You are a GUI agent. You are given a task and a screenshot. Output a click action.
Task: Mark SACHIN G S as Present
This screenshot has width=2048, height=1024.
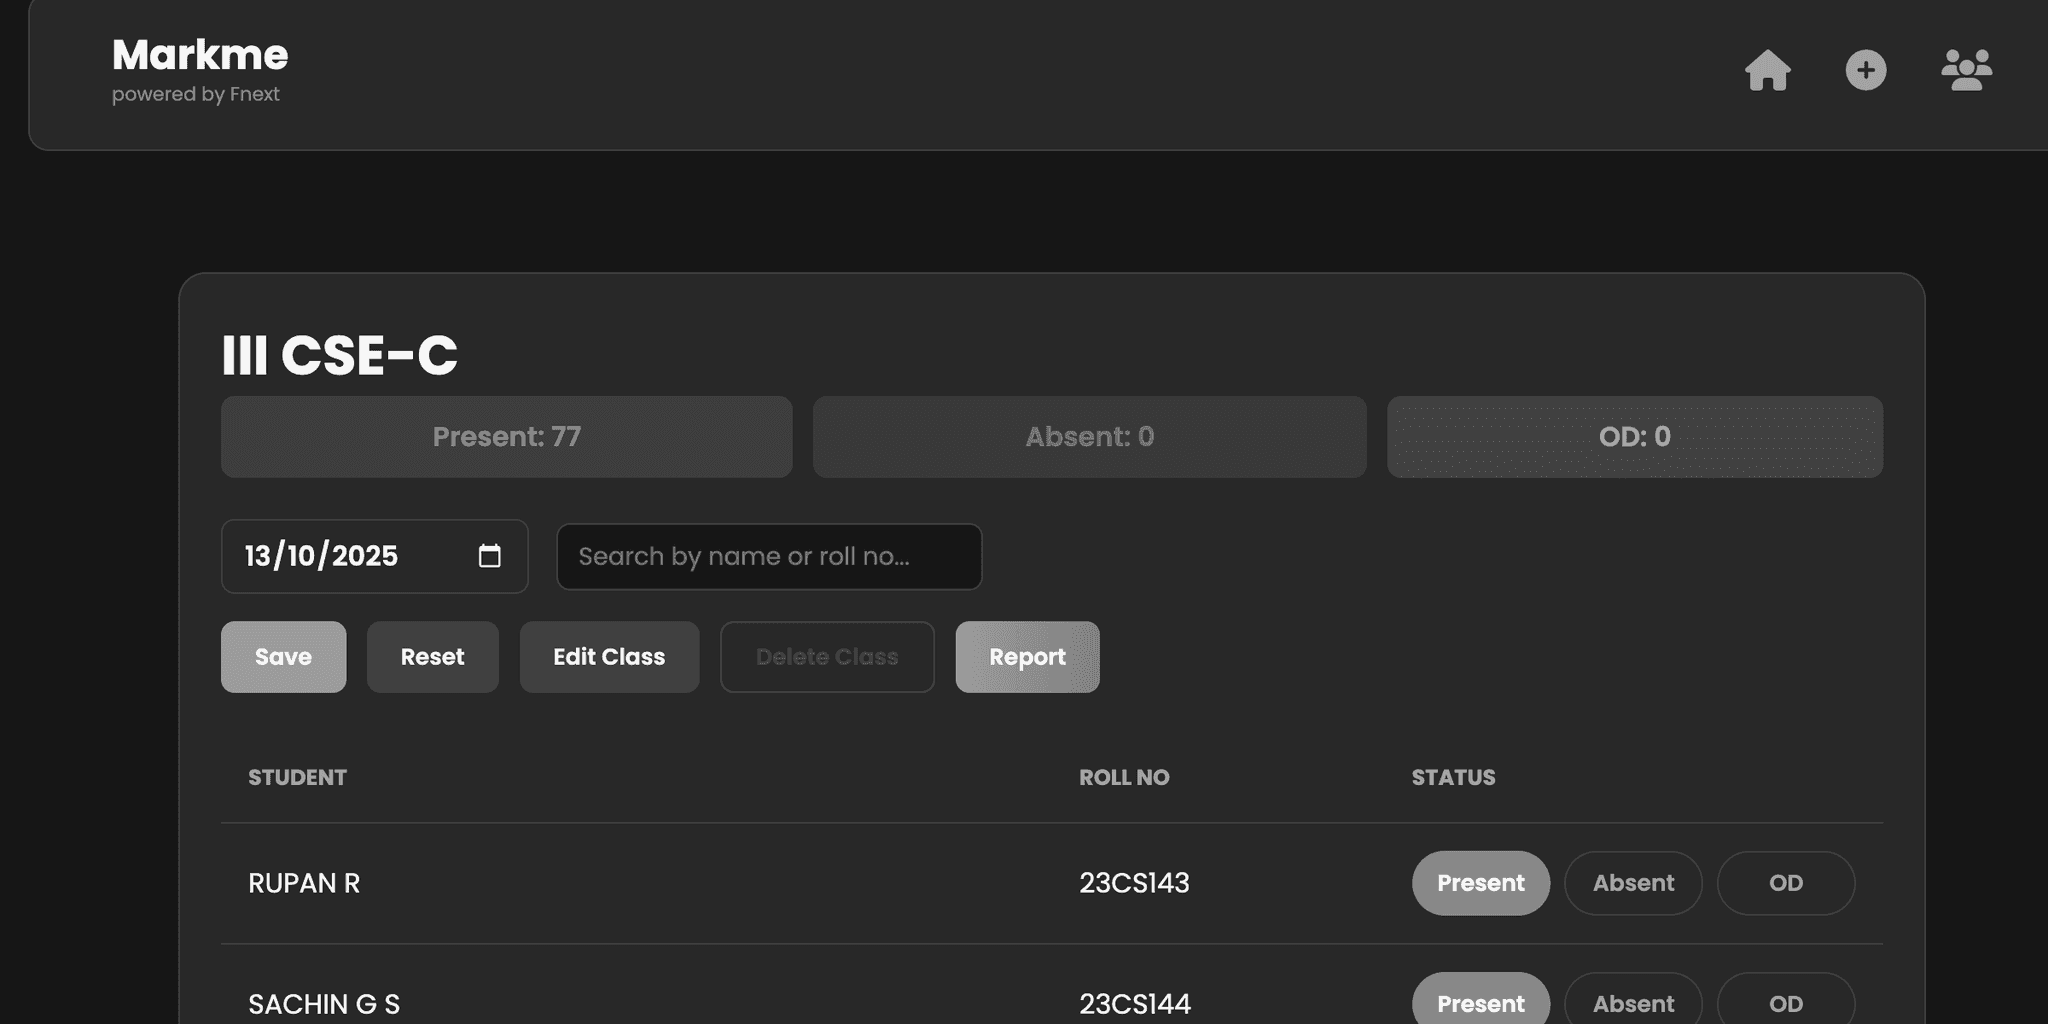pyautogui.click(x=1481, y=1000)
